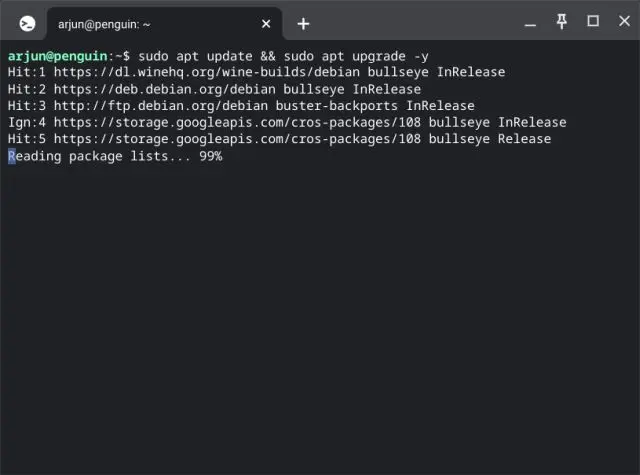Screen dimensions: 640x475
Task: Open a new terminal tab
Action: click(x=303, y=23)
